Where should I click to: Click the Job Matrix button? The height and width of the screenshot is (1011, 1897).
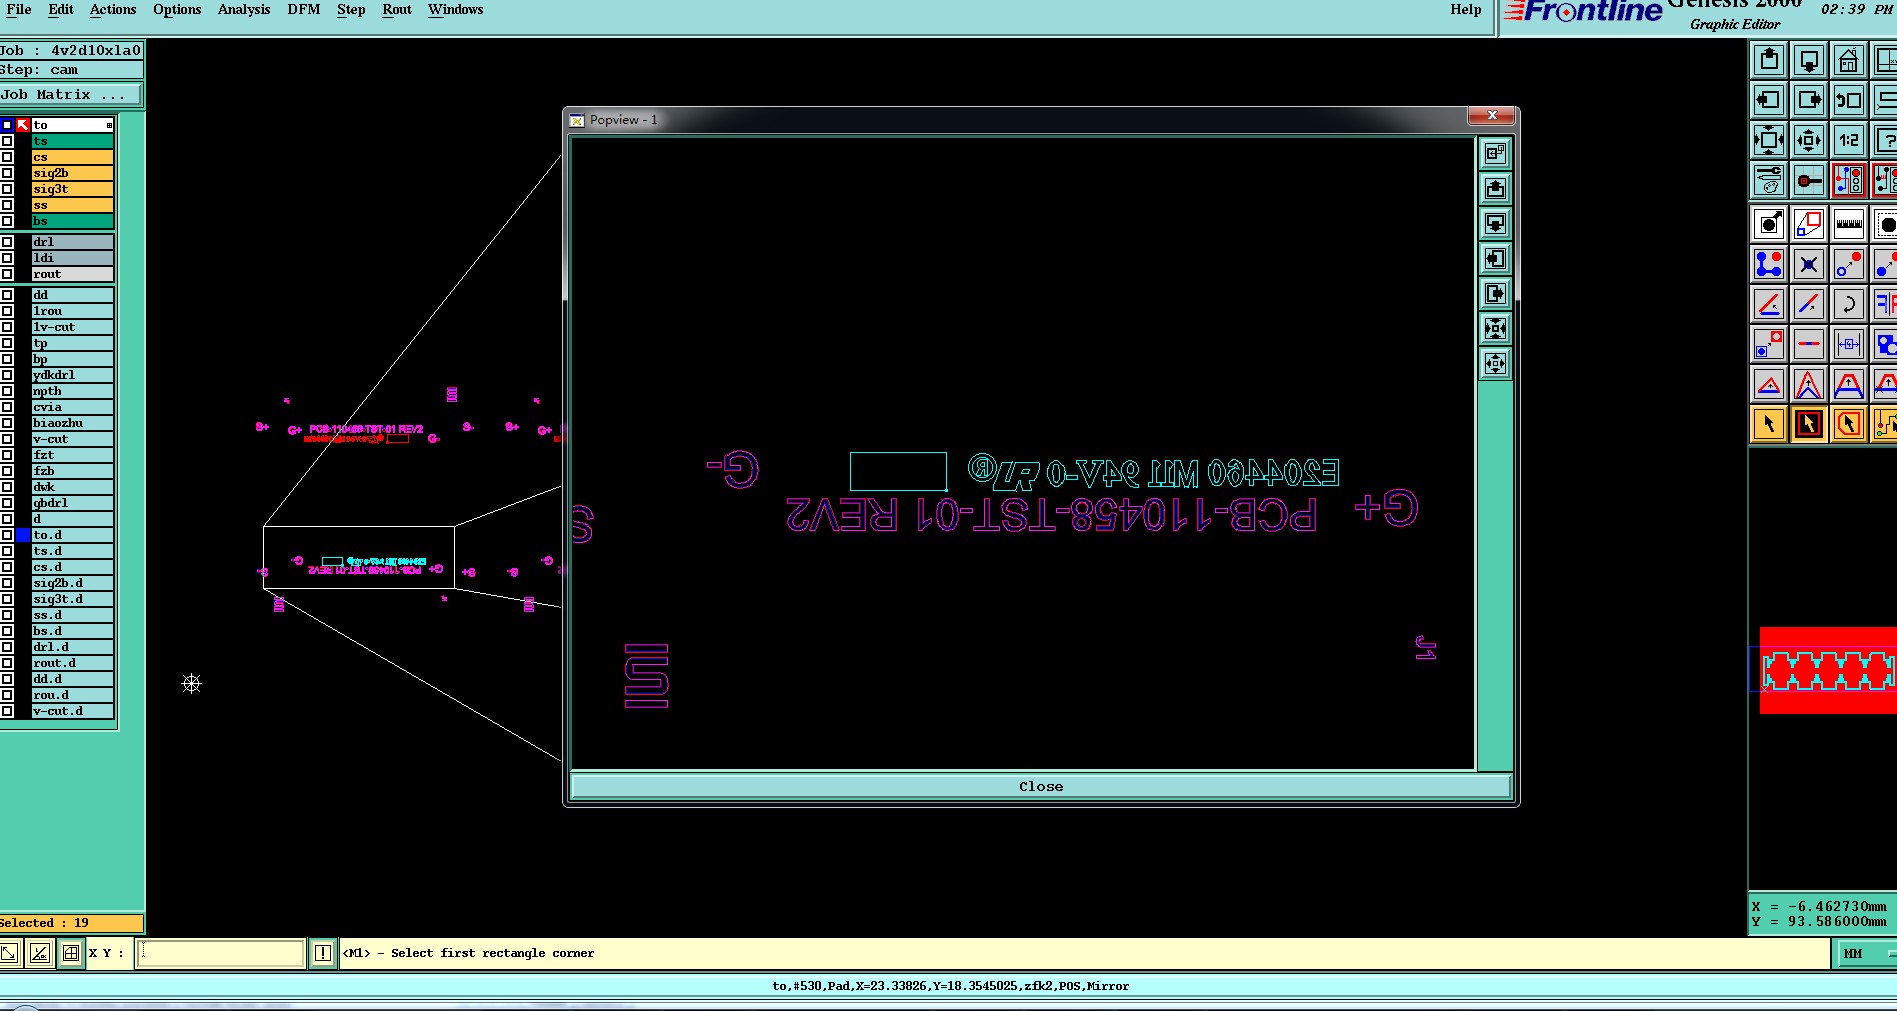pos(71,95)
